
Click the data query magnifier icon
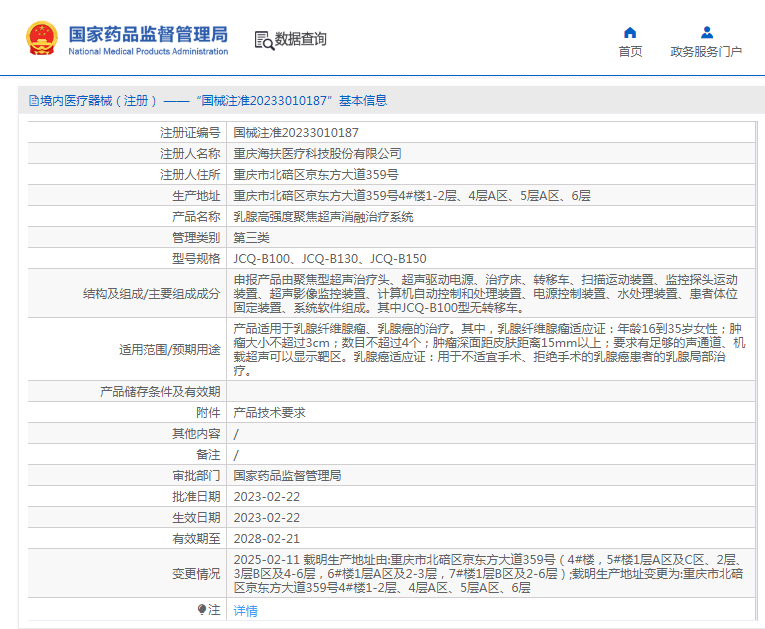coord(264,40)
